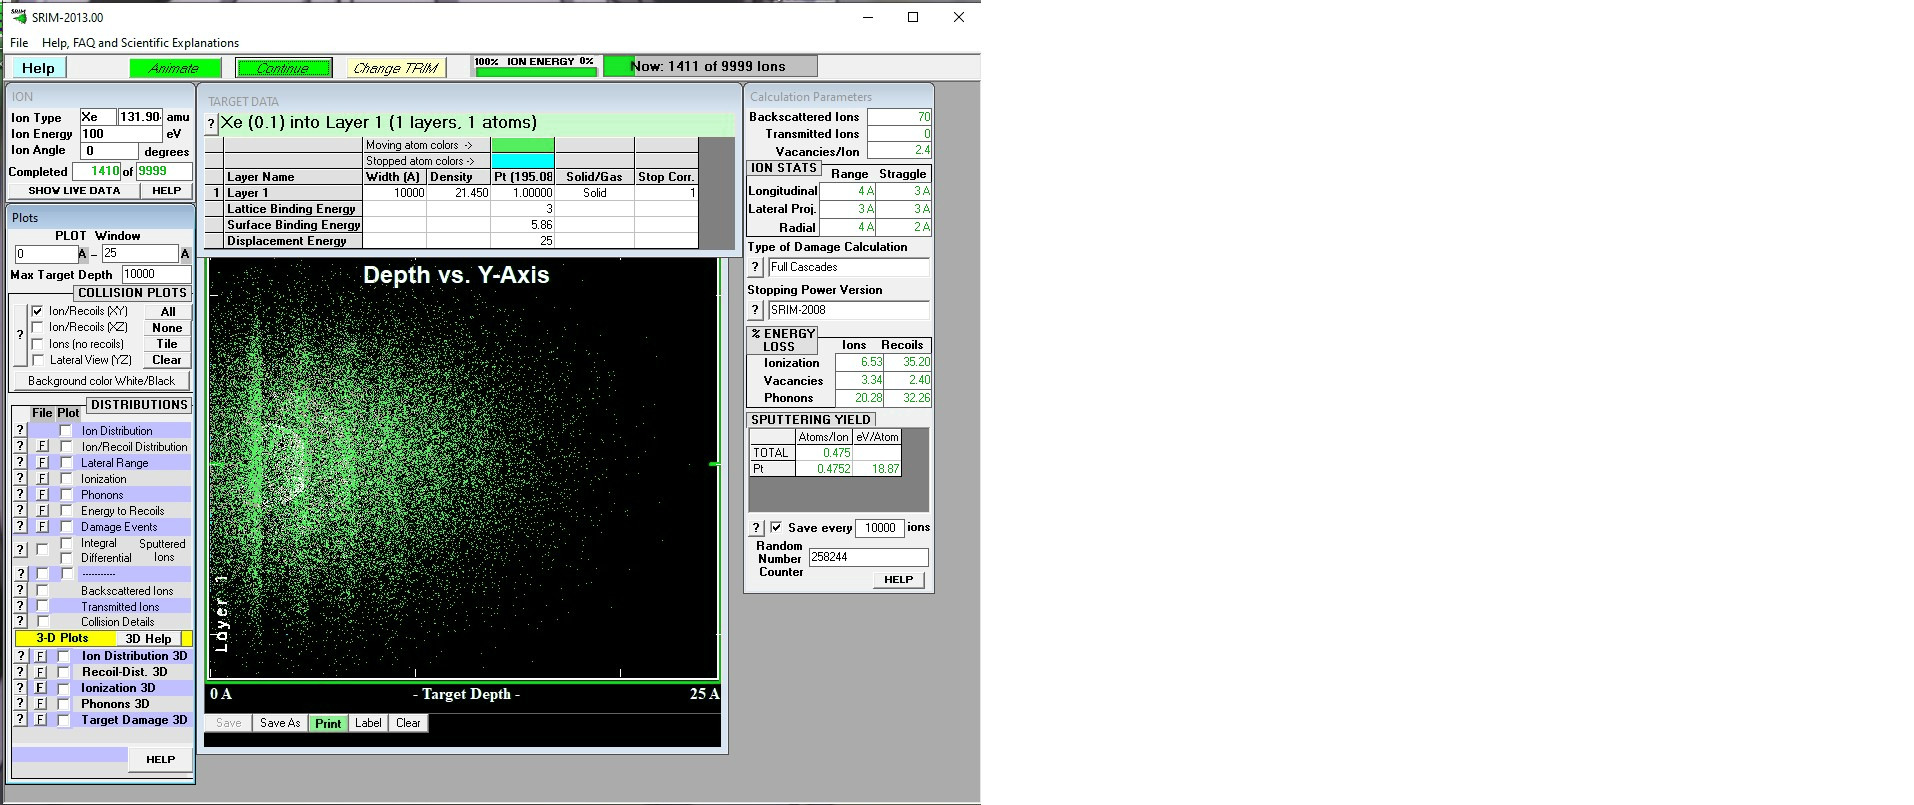
Task: Click the Continue button
Action: coord(283,68)
